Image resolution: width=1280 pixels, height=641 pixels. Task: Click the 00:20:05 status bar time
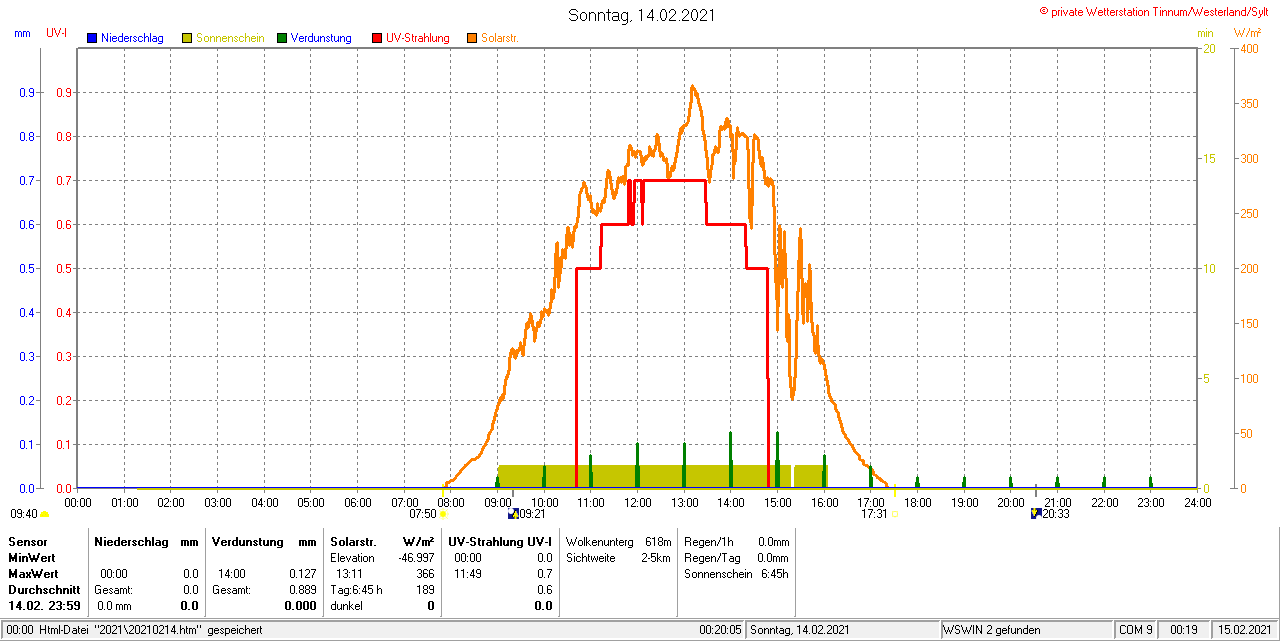pyautogui.click(x=720, y=630)
